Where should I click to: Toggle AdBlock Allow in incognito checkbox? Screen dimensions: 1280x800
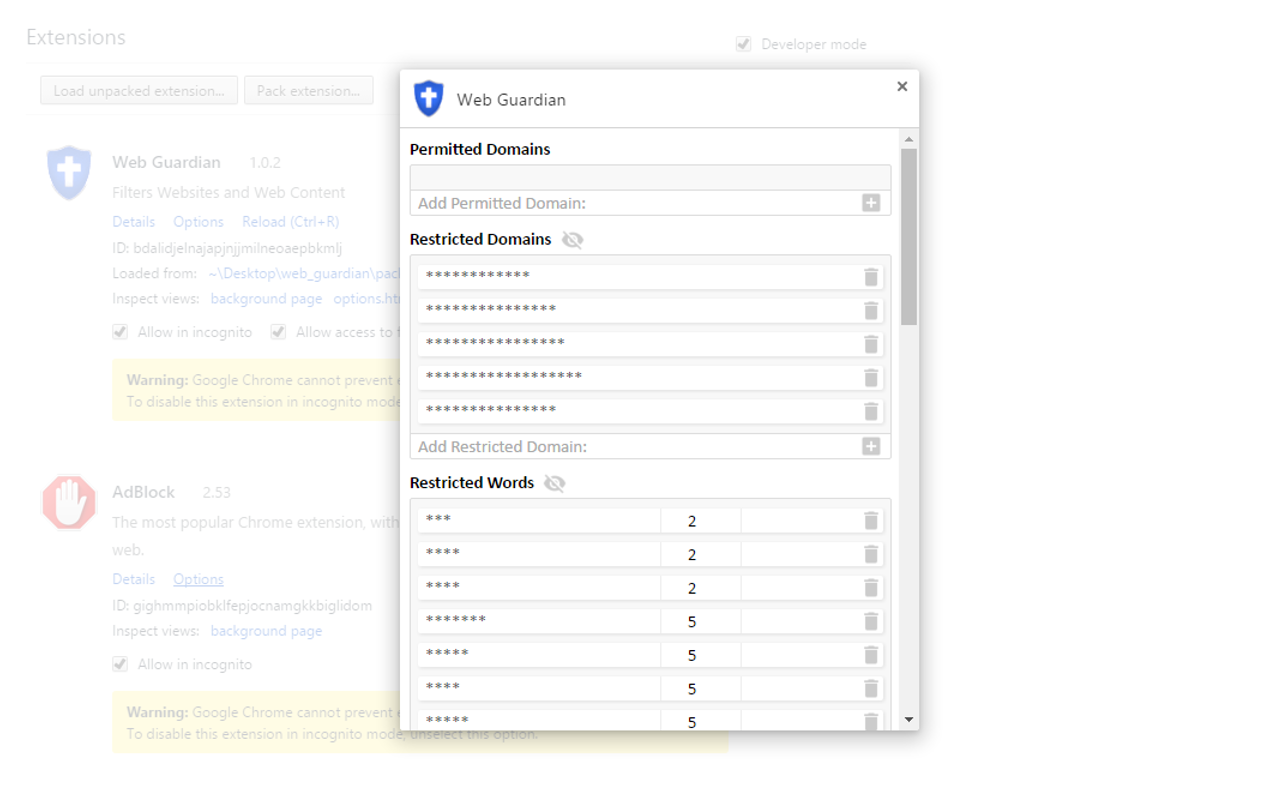[120, 664]
